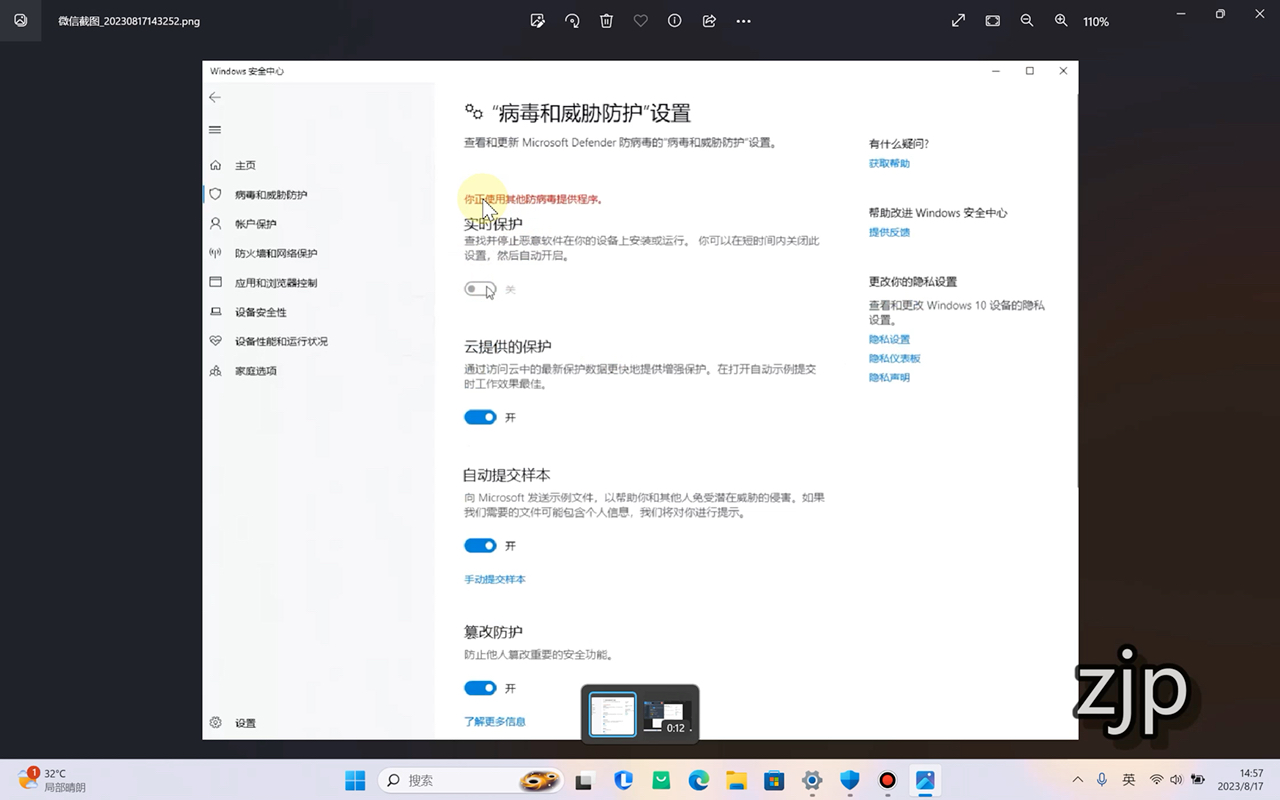Viewport: 1280px width, 800px height.
Task: Click the 手动提交样本 link
Action: click(494, 579)
